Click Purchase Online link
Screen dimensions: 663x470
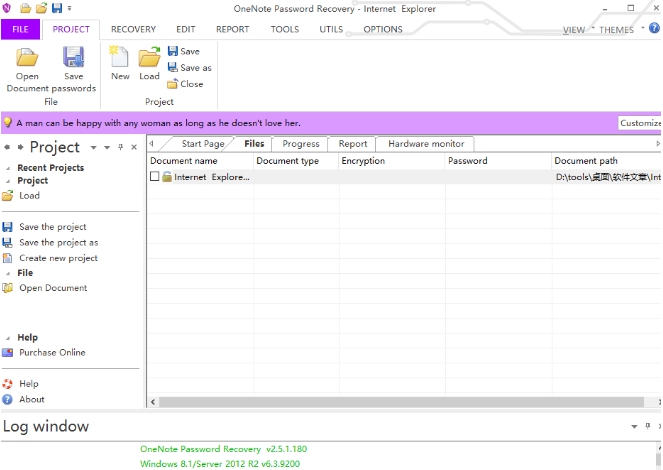pyautogui.click(x=52, y=352)
